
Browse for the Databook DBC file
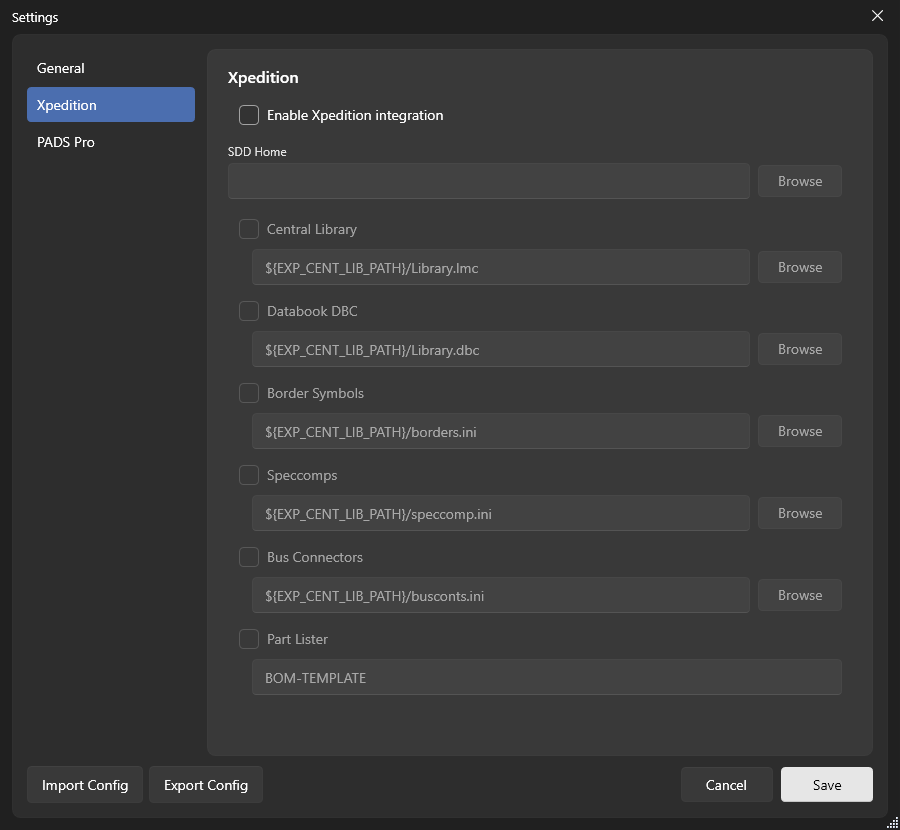[800, 349]
